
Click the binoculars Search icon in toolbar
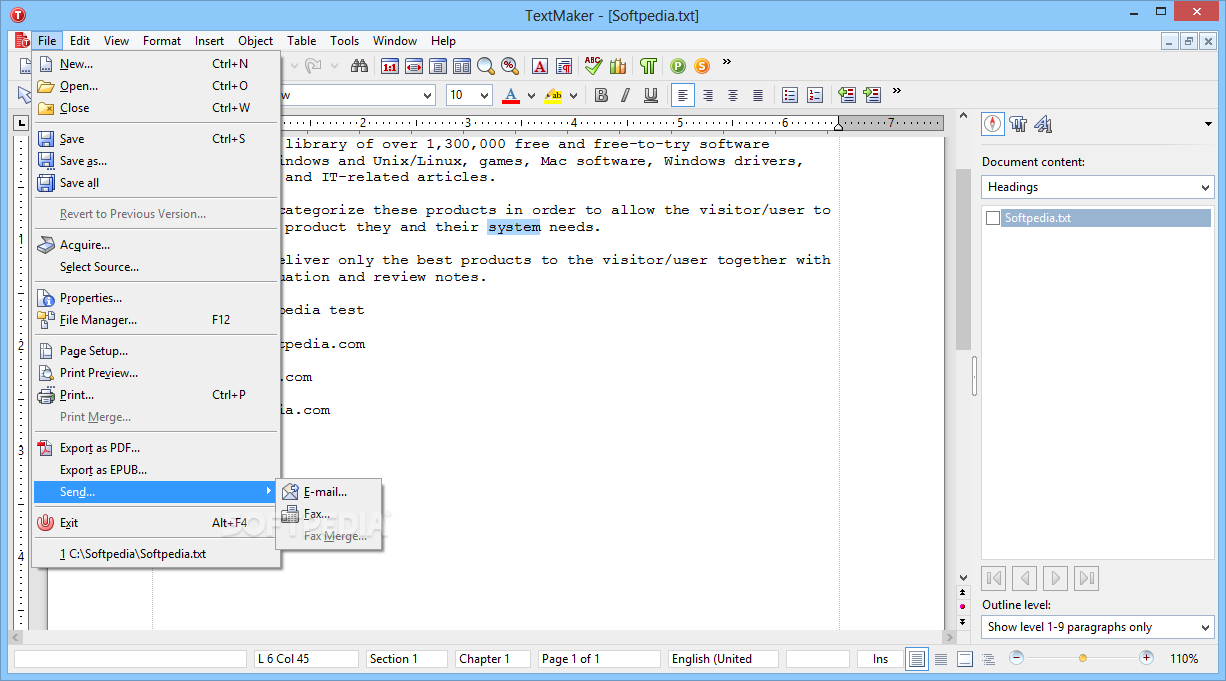tap(359, 66)
